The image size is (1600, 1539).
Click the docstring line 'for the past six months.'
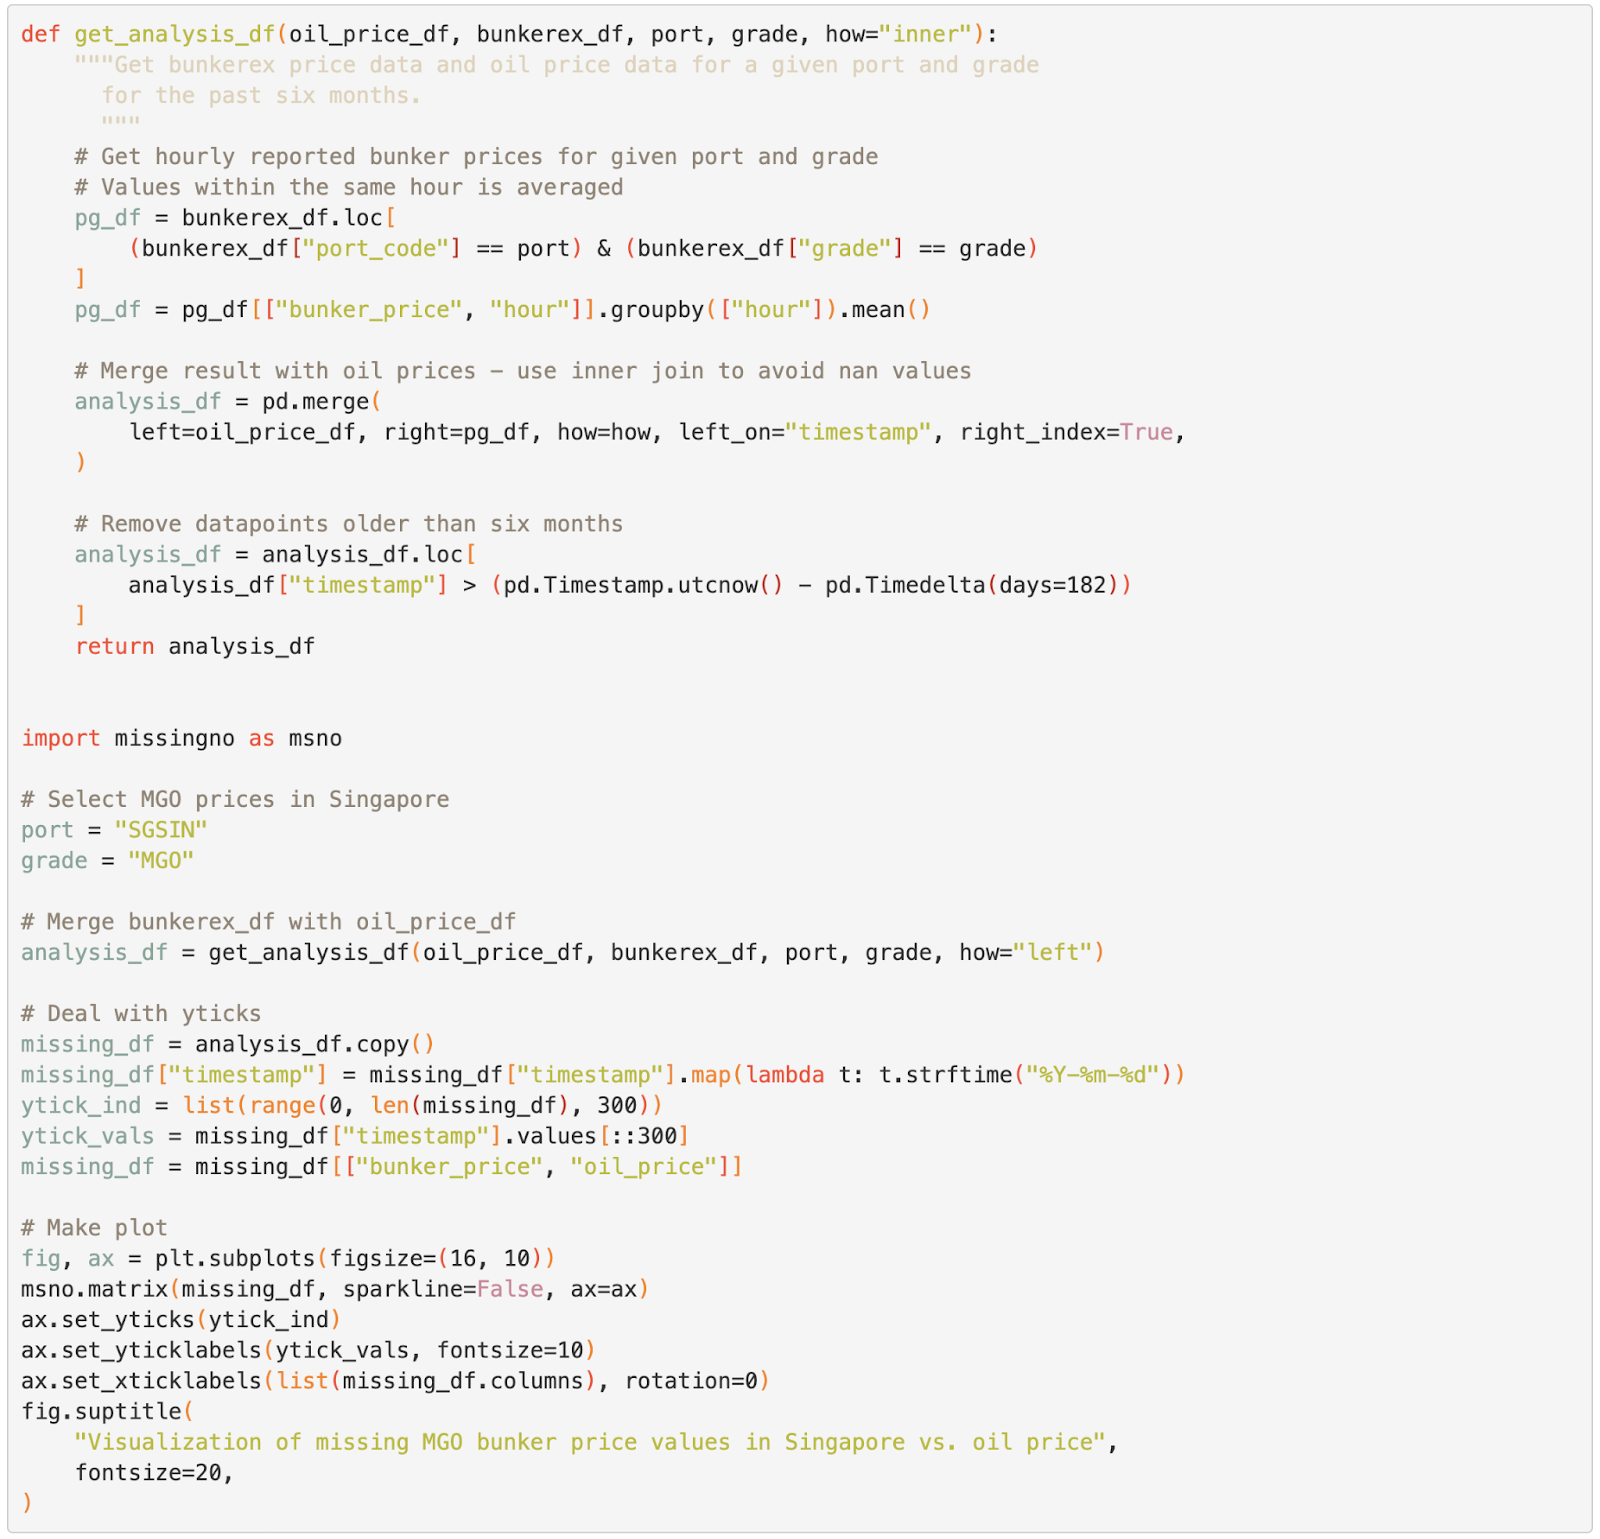click(x=261, y=96)
